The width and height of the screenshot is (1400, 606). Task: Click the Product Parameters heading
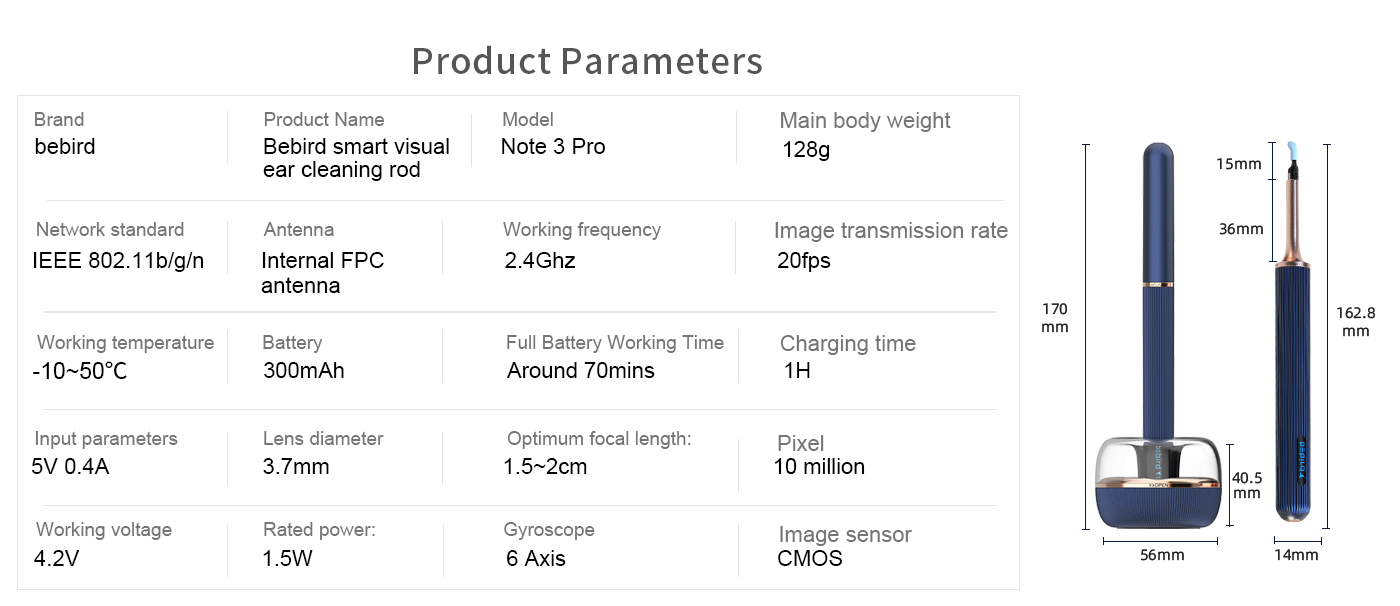click(x=587, y=60)
